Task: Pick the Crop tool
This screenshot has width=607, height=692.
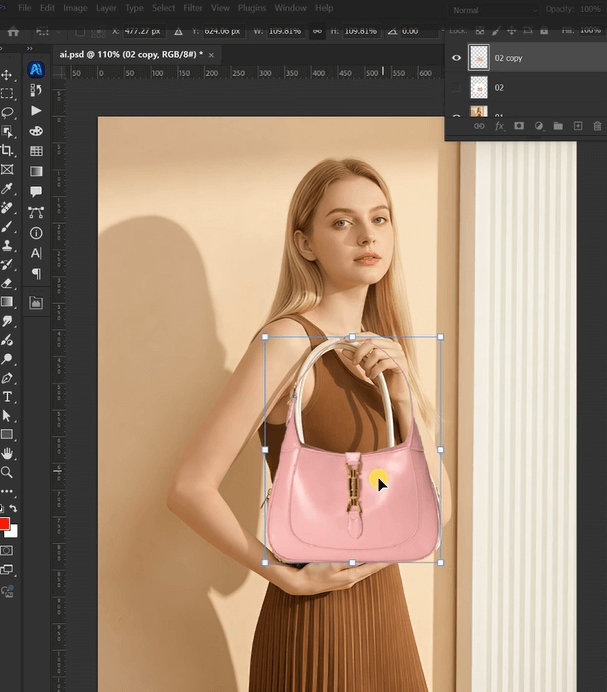Action: (x=7, y=150)
